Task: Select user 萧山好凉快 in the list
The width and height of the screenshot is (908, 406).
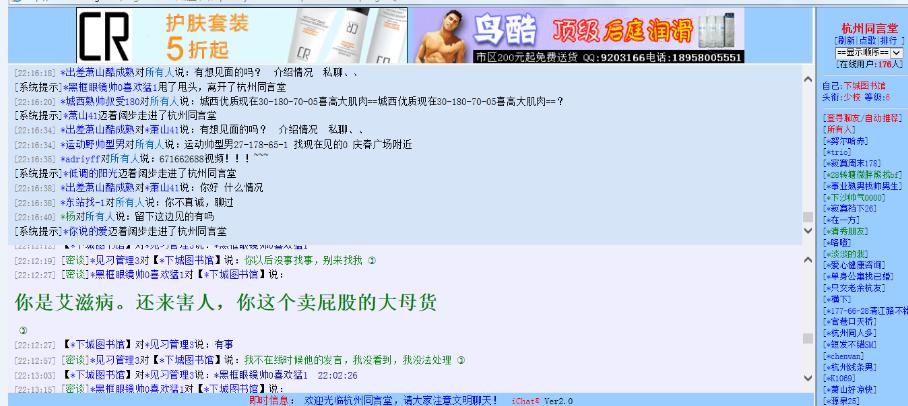Action: (x=850, y=389)
